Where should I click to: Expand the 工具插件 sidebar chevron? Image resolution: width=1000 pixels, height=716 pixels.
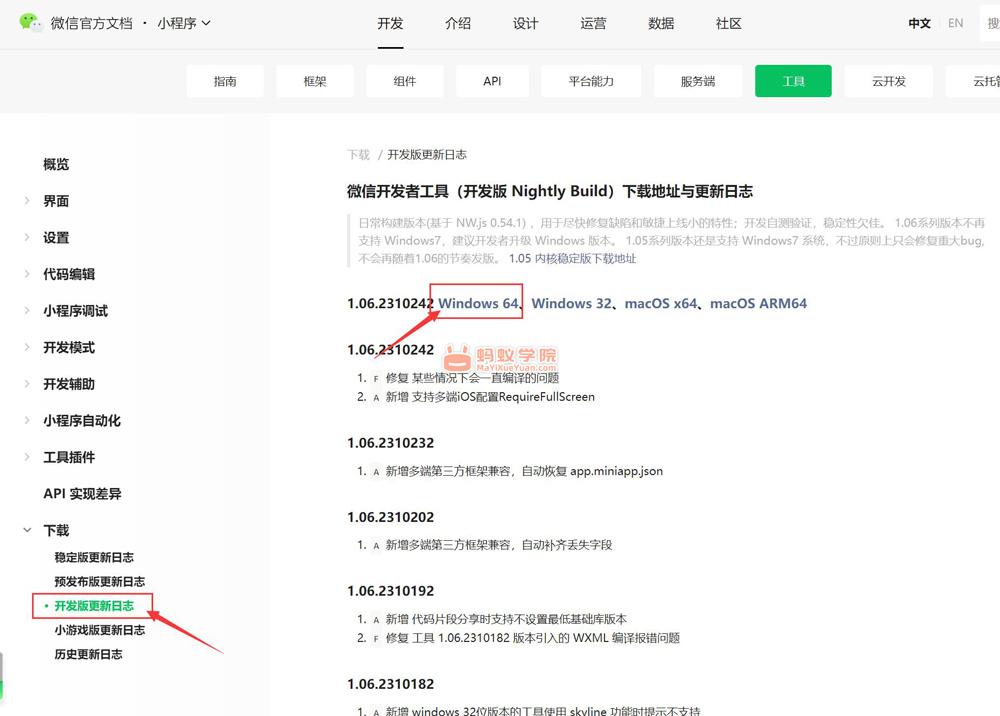click(x=27, y=457)
